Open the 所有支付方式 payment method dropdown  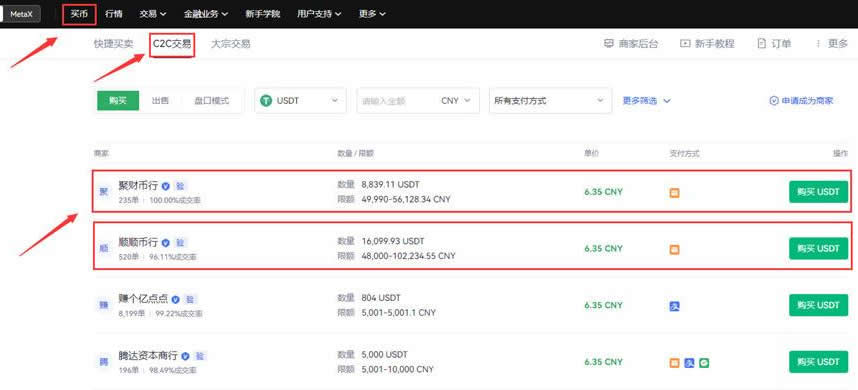coord(549,101)
